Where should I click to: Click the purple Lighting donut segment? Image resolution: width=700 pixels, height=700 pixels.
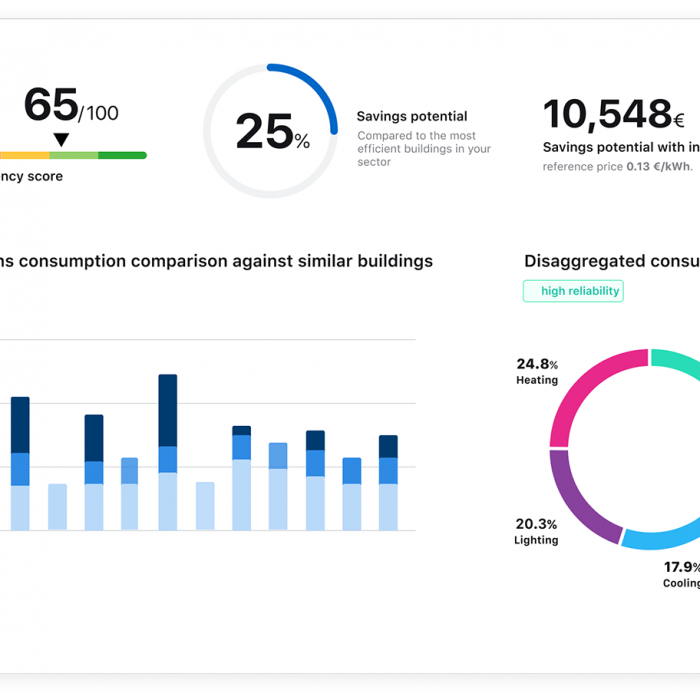point(578,500)
